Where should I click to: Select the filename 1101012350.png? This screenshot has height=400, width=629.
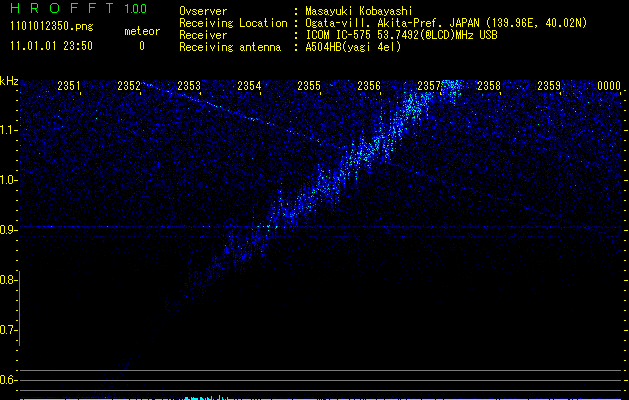click(x=52, y=26)
